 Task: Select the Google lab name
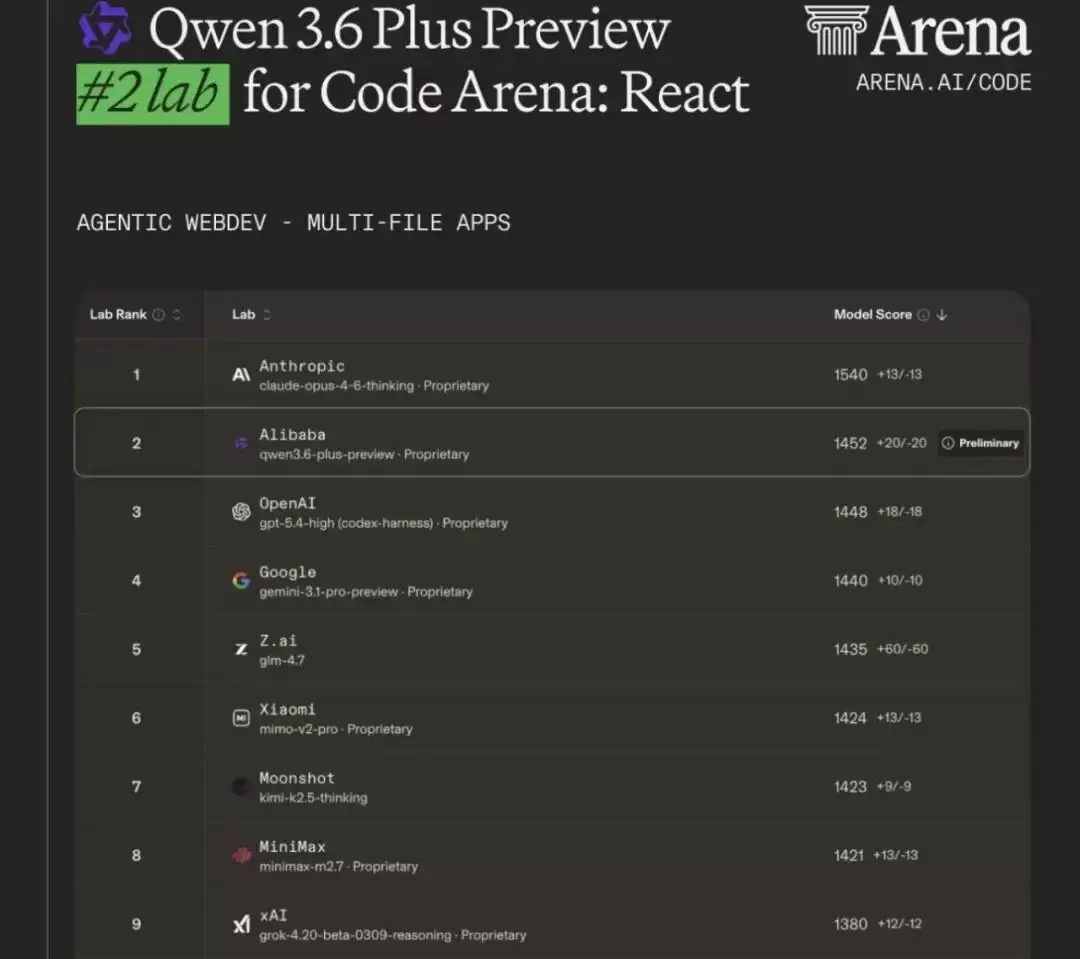pyautogui.click(x=287, y=573)
